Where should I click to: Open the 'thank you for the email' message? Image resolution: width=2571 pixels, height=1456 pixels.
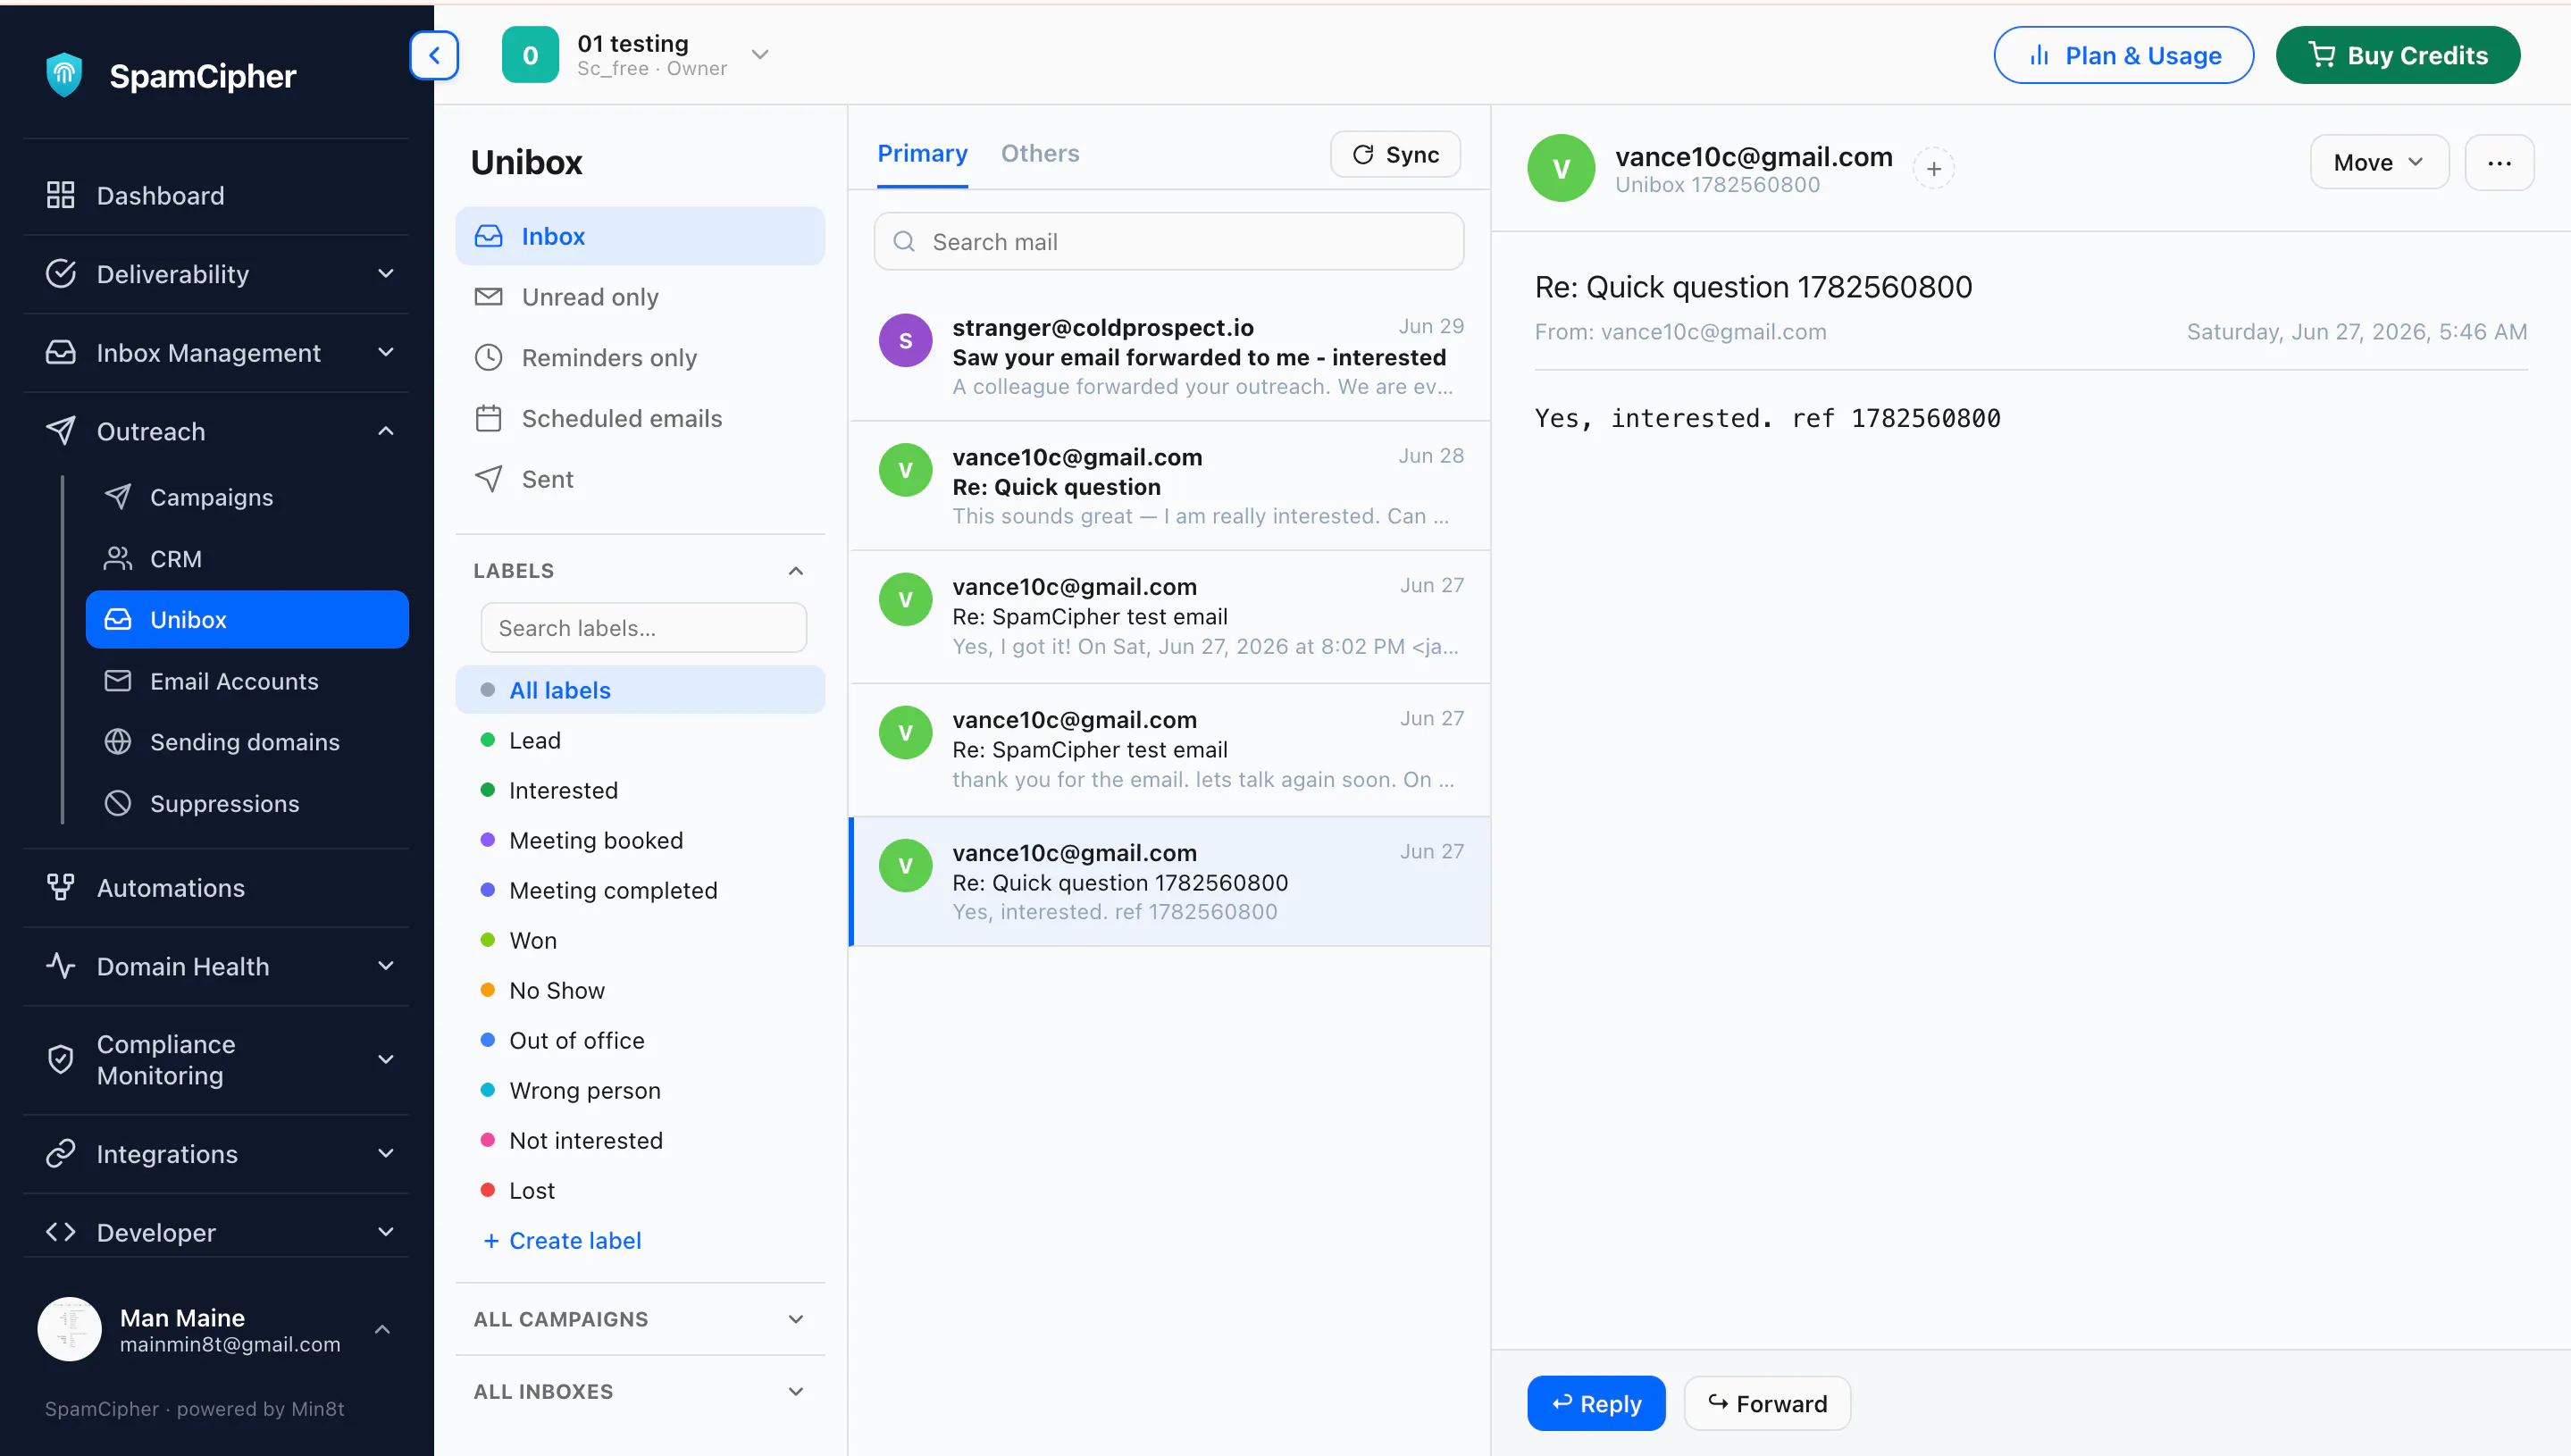[x=1169, y=749]
